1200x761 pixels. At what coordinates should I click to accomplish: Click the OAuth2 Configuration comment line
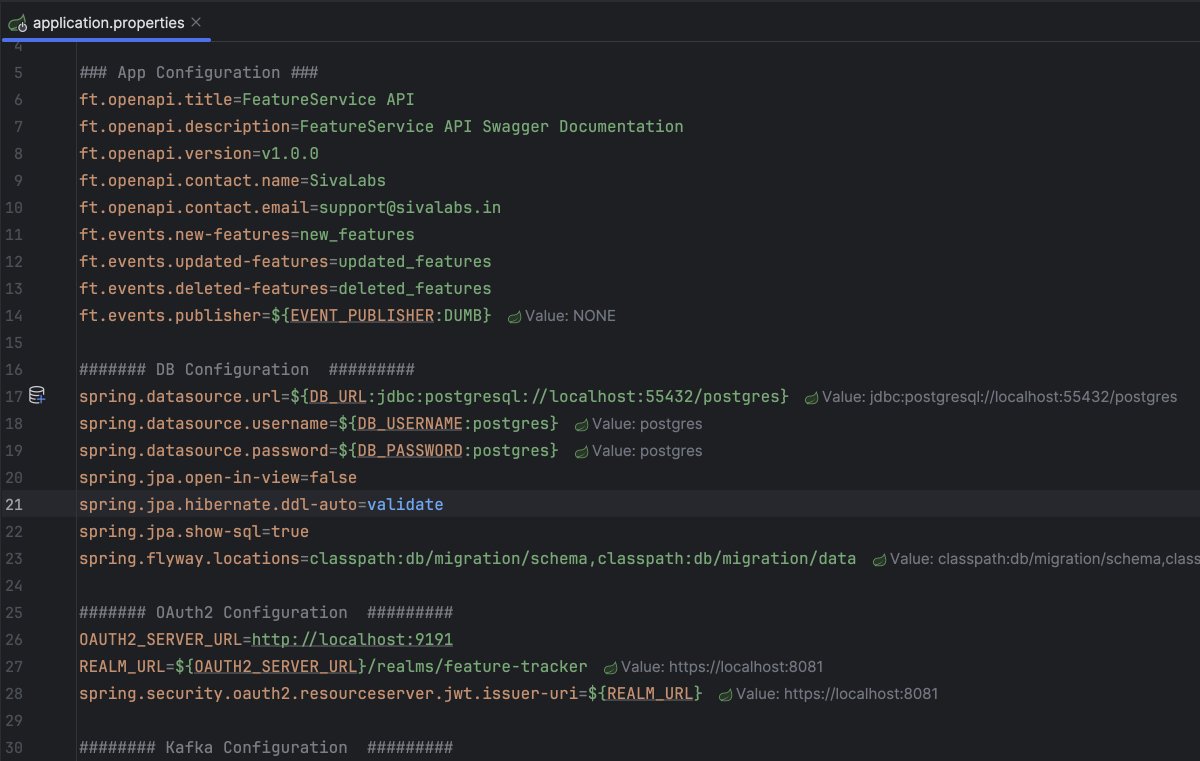(266, 612)
